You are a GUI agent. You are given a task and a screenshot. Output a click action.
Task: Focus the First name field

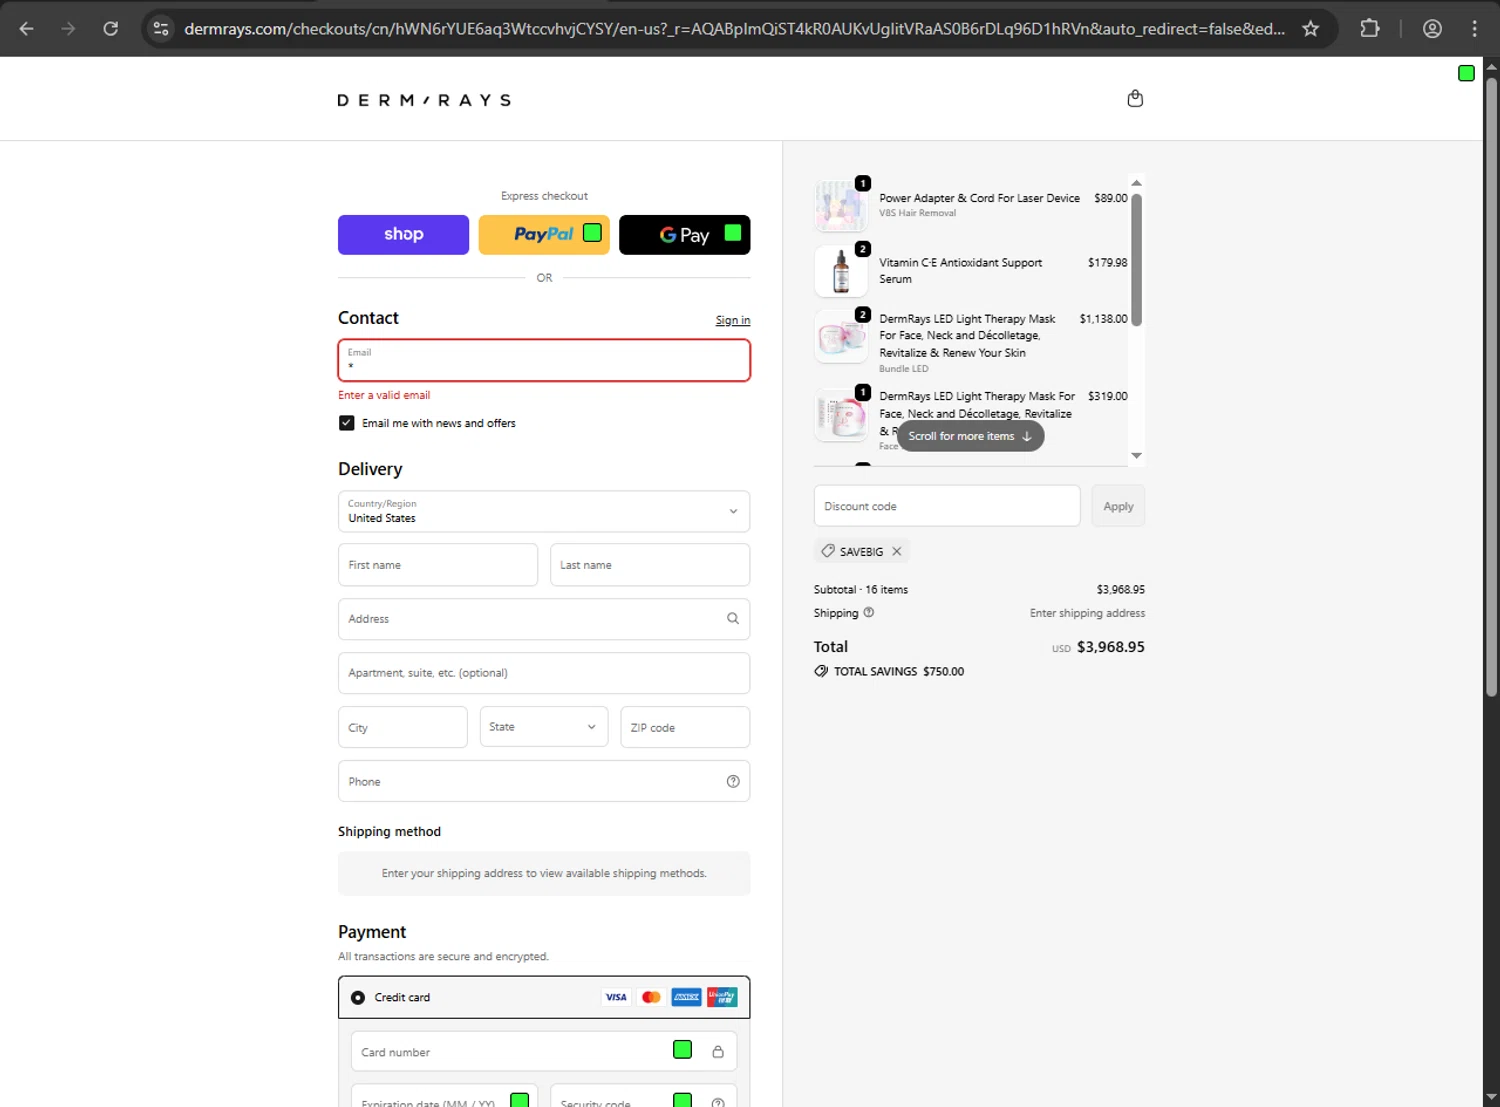[x=438, y=565]
